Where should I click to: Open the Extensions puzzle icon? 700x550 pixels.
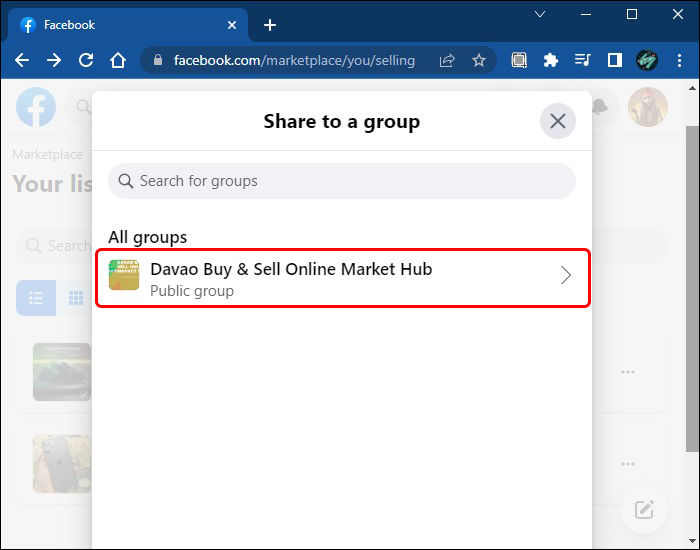tap(550, 60)
